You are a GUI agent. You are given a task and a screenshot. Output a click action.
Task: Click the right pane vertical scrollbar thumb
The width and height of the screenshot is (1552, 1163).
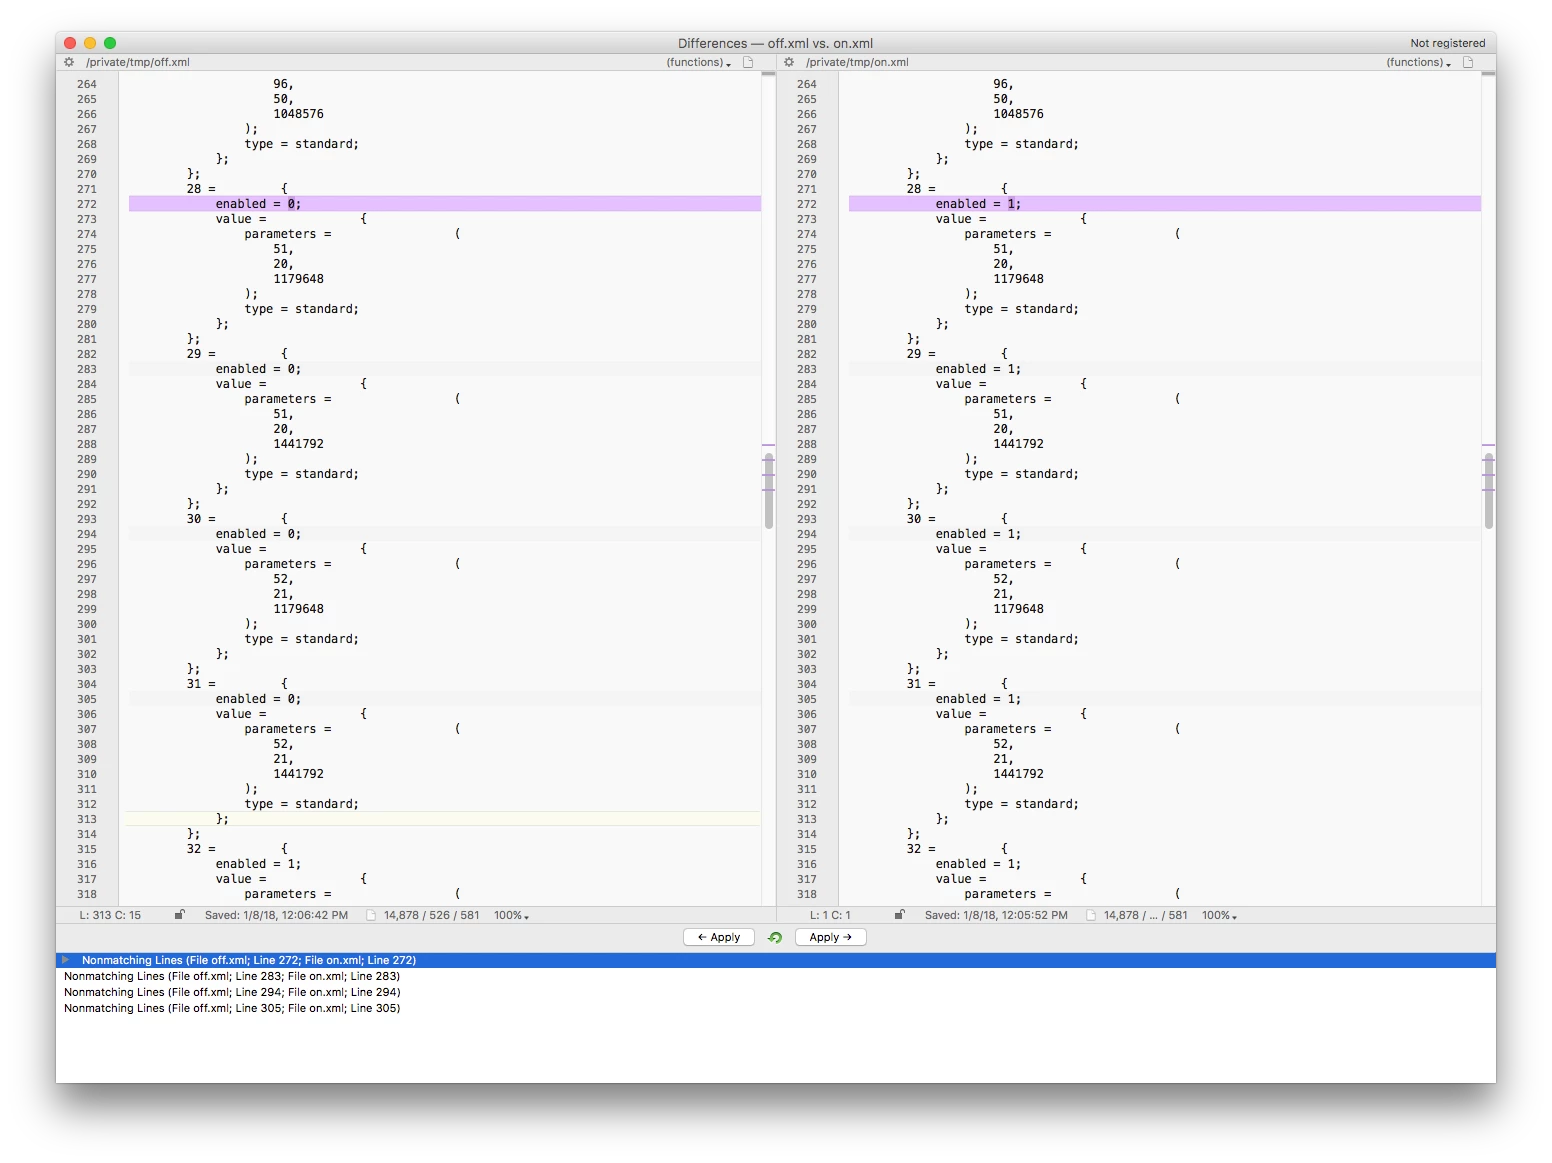click(x=1489, y=490)
